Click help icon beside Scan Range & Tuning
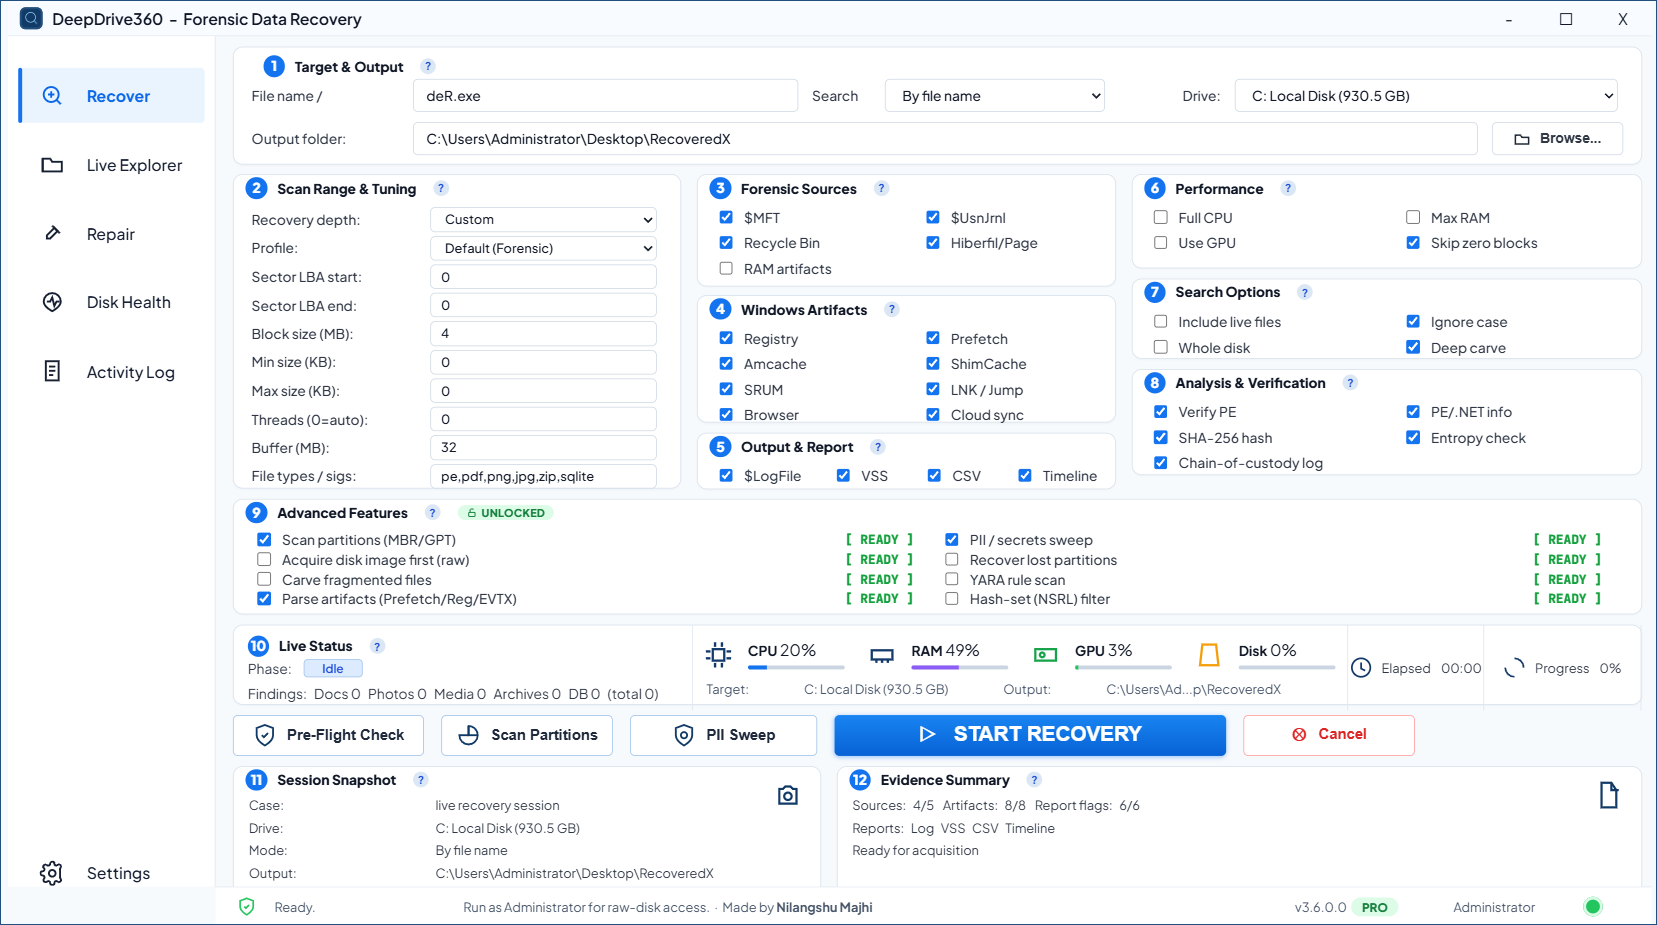Image resolution: width=1657 pixels, height=925 pixels. [x=441, y=189]
